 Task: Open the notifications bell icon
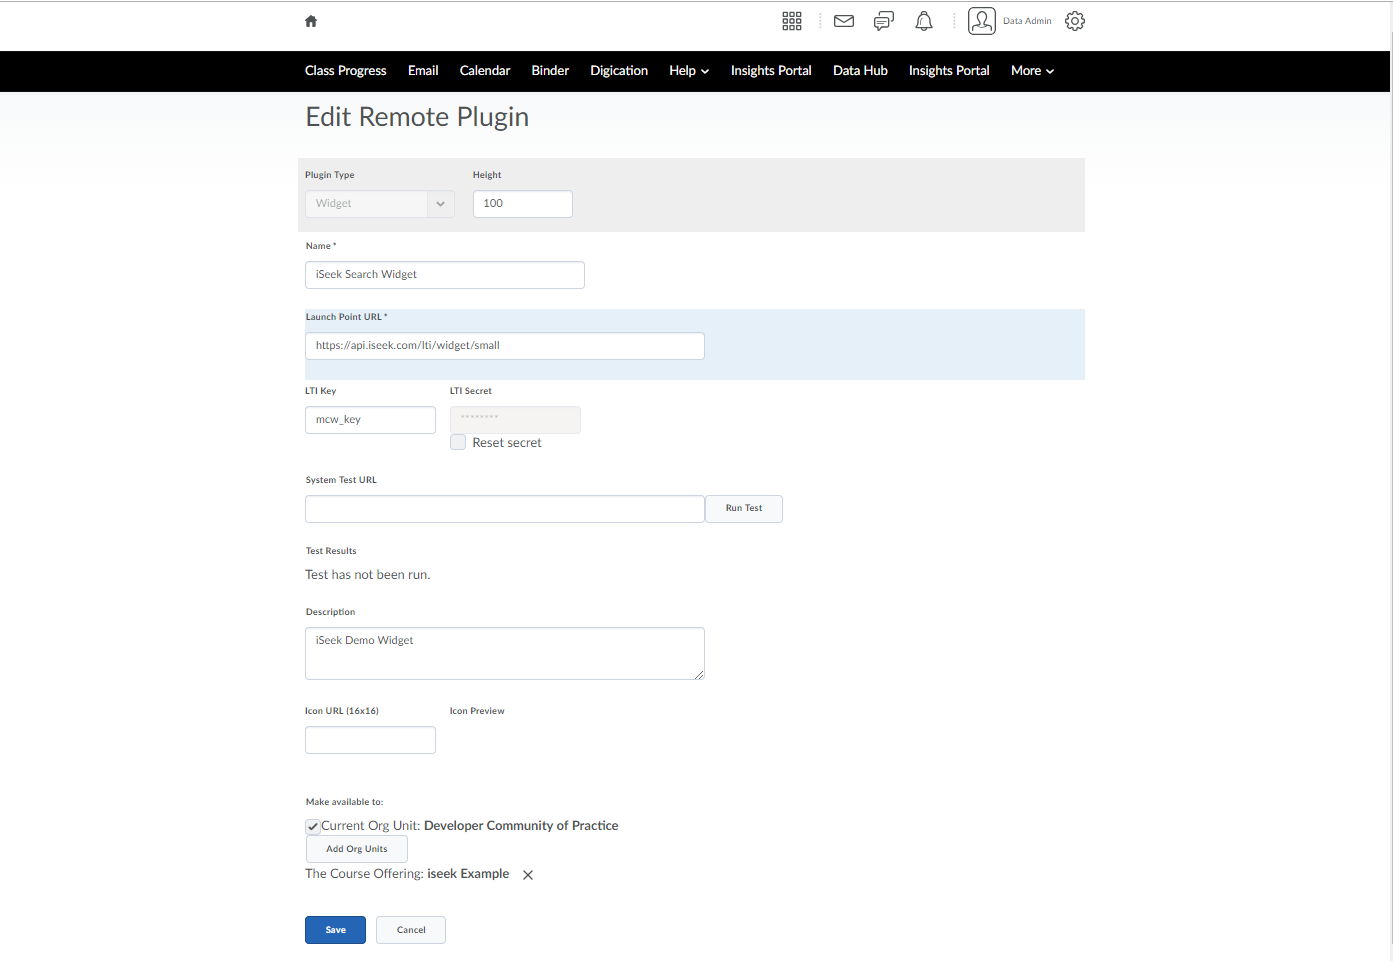coord(924,21)
